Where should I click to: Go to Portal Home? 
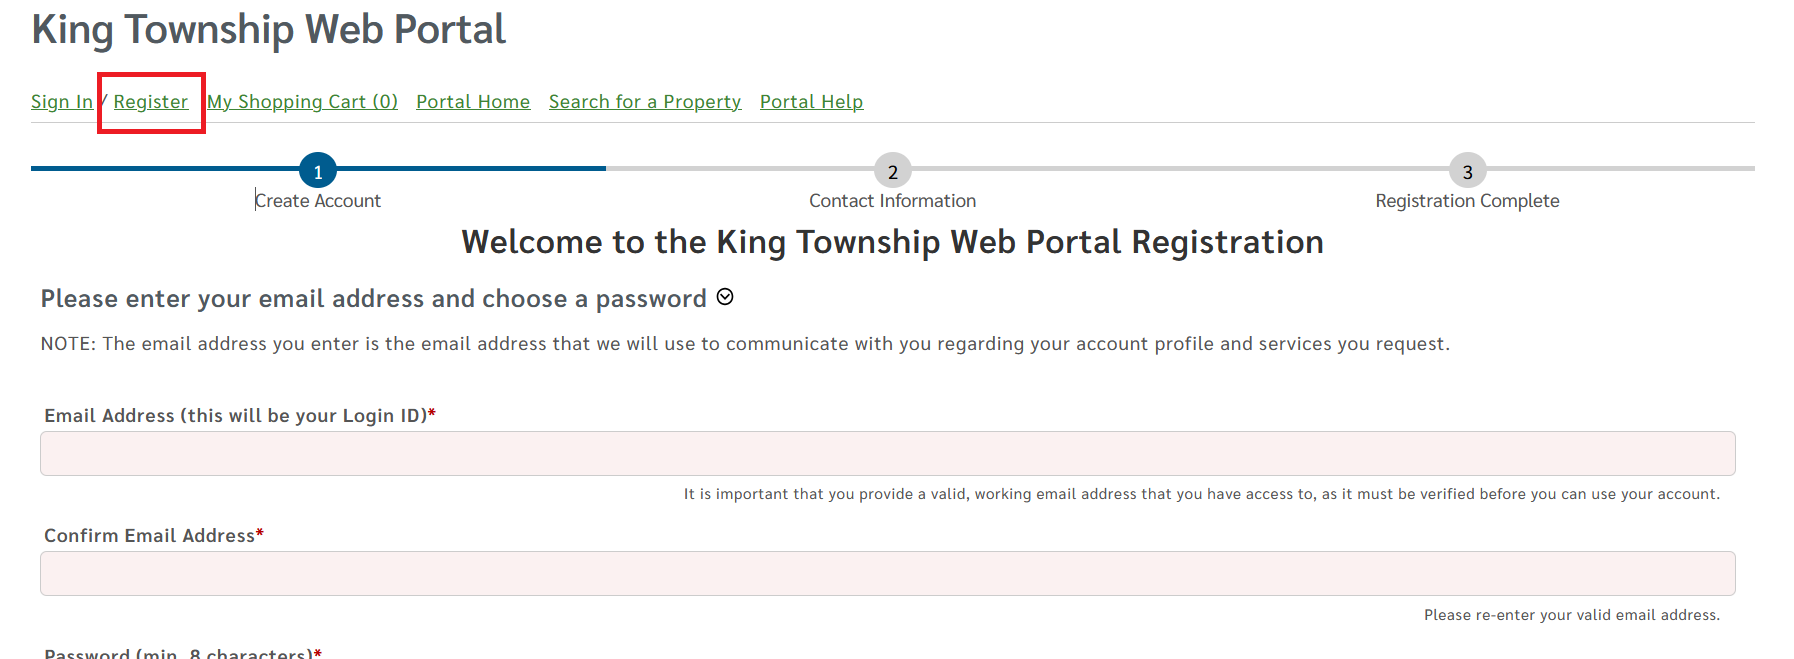pyautogui.click(x=473, y=101)
